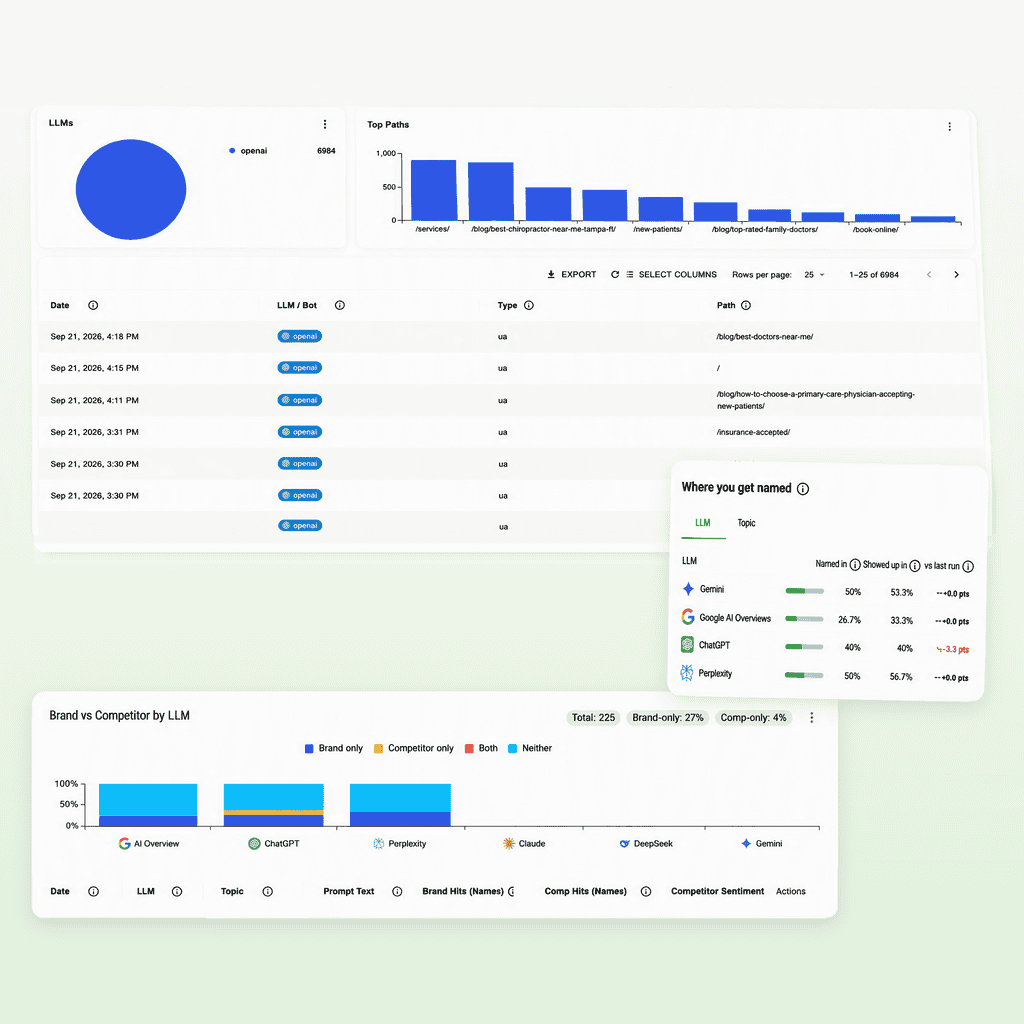The height and width of the screenshot is (1024, 1024).
Task: Click the /services/ bar in Top Paths
Action: [434, 190]
